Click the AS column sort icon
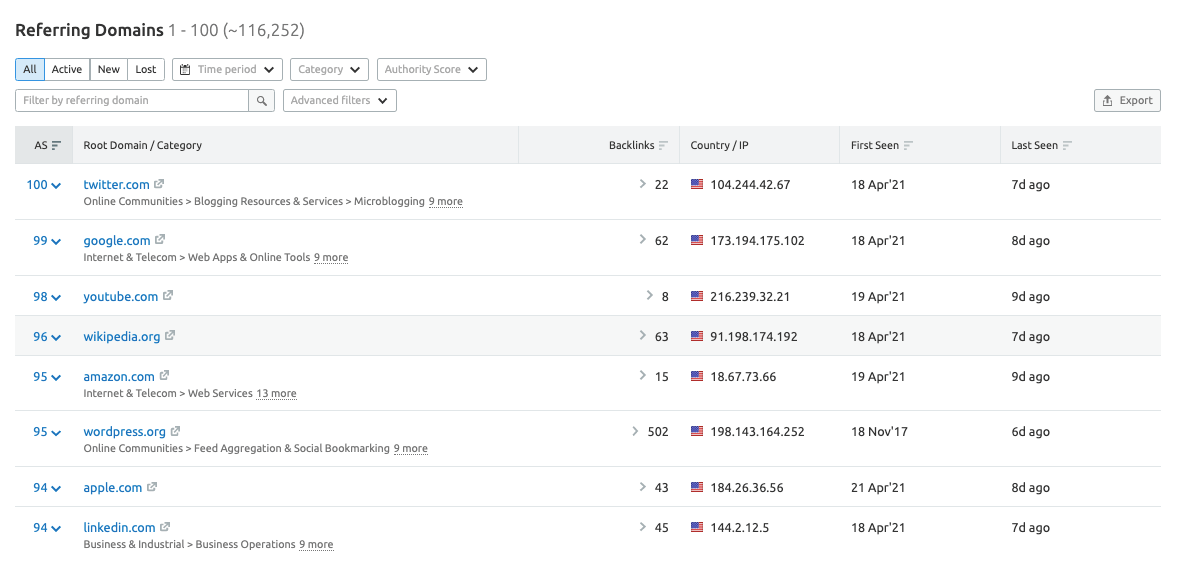 [x=56, y=145]
